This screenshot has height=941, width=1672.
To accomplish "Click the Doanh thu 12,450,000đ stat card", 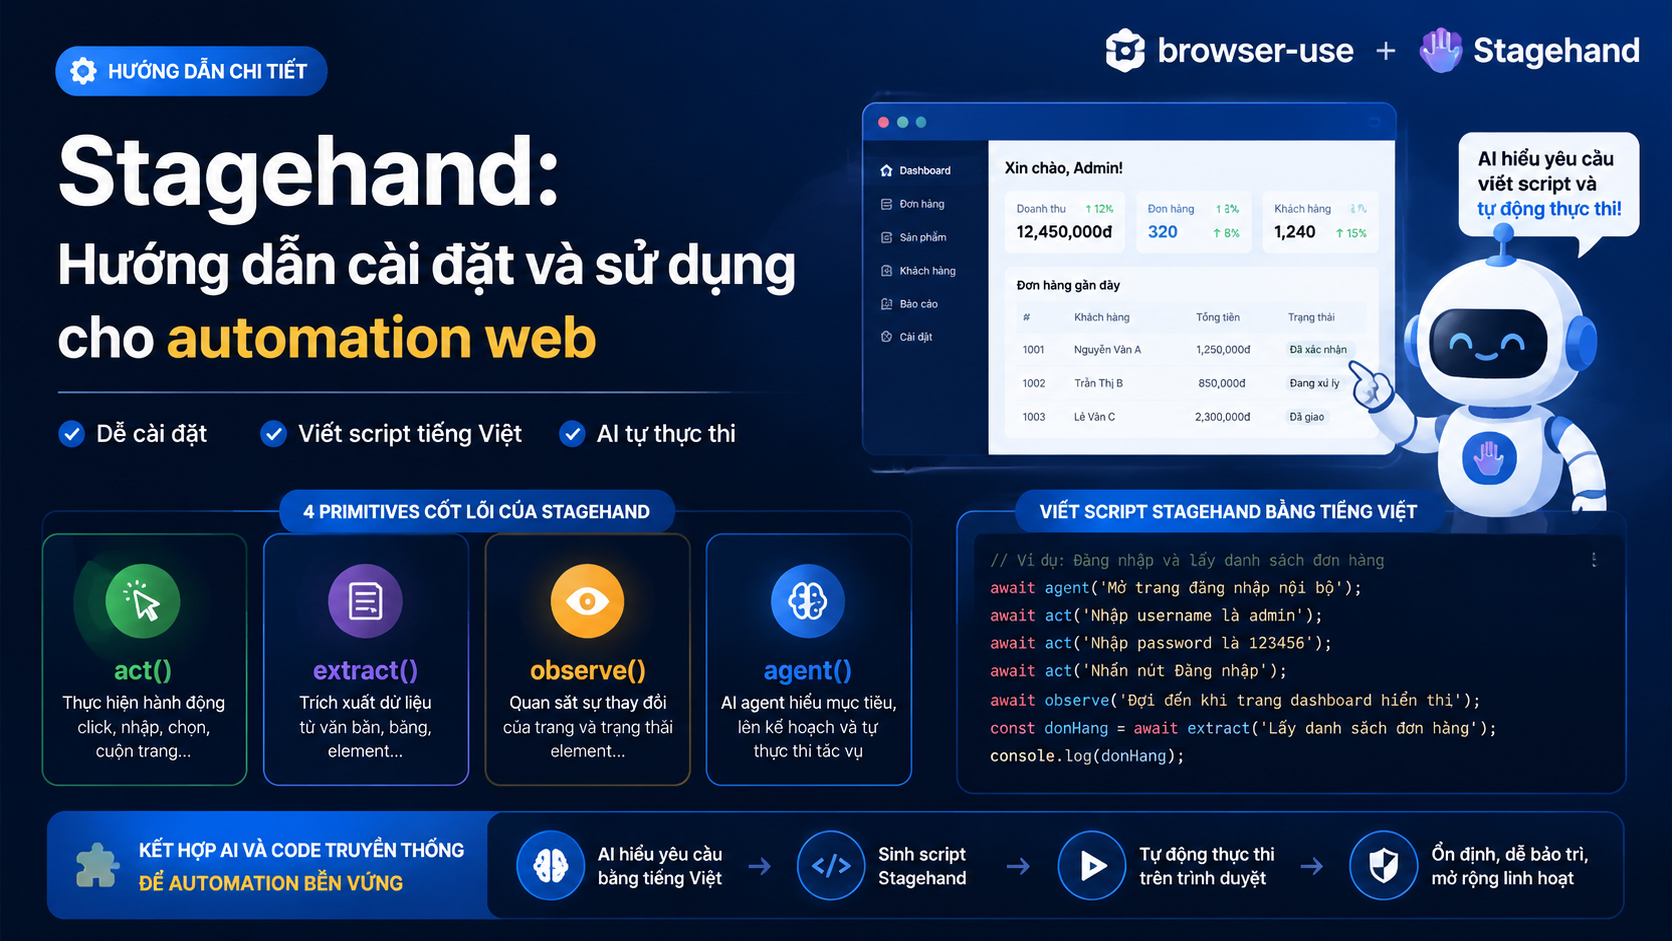I will click(x=1065, y=221).
